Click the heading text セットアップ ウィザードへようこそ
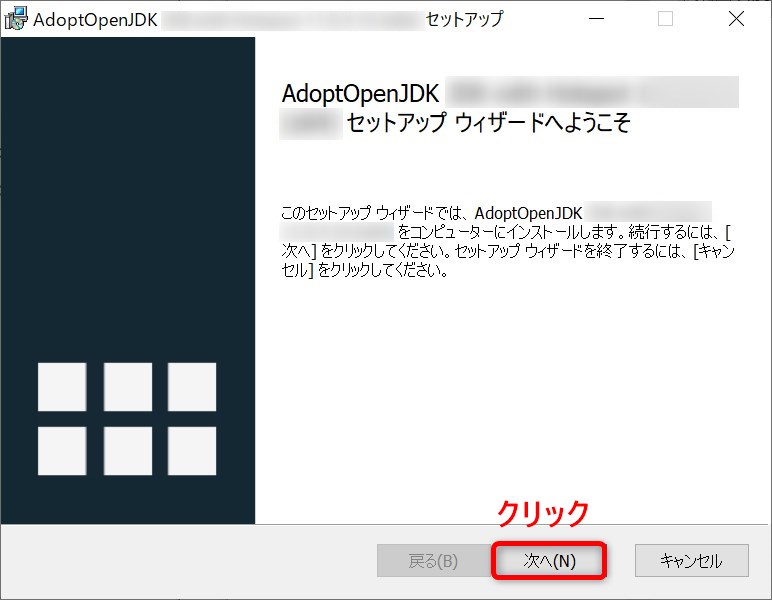772x600 pixels. tap(488, 123)
